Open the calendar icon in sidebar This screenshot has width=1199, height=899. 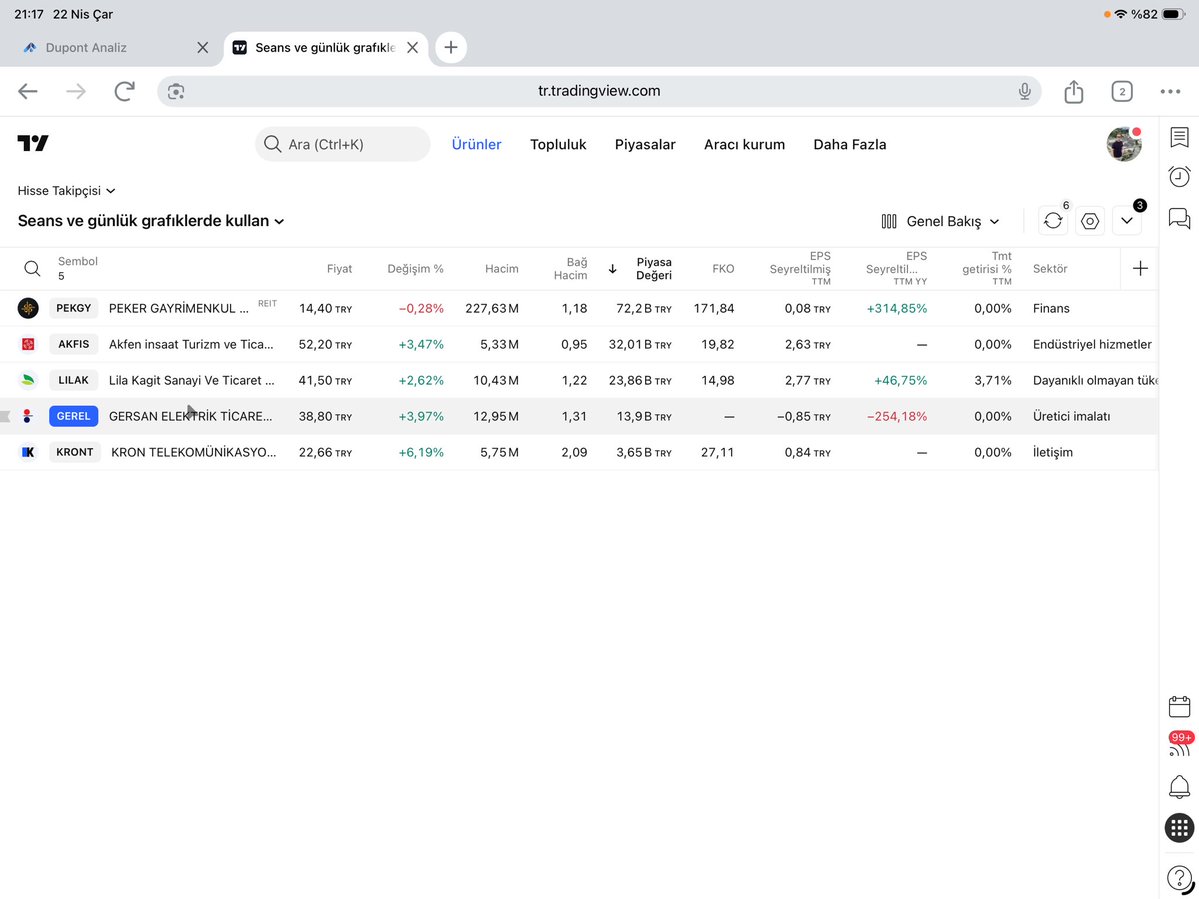coord(1179,706)
